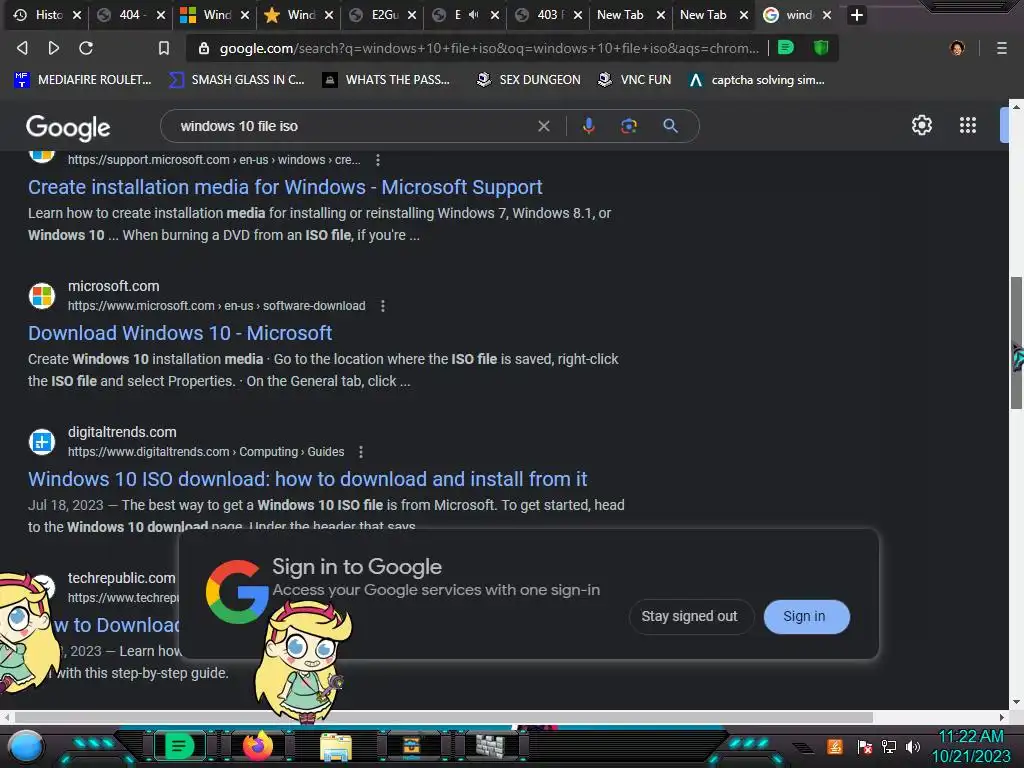Click into the Google search field
Viewport: 1024px width, 768px height.
click(353, 126)
